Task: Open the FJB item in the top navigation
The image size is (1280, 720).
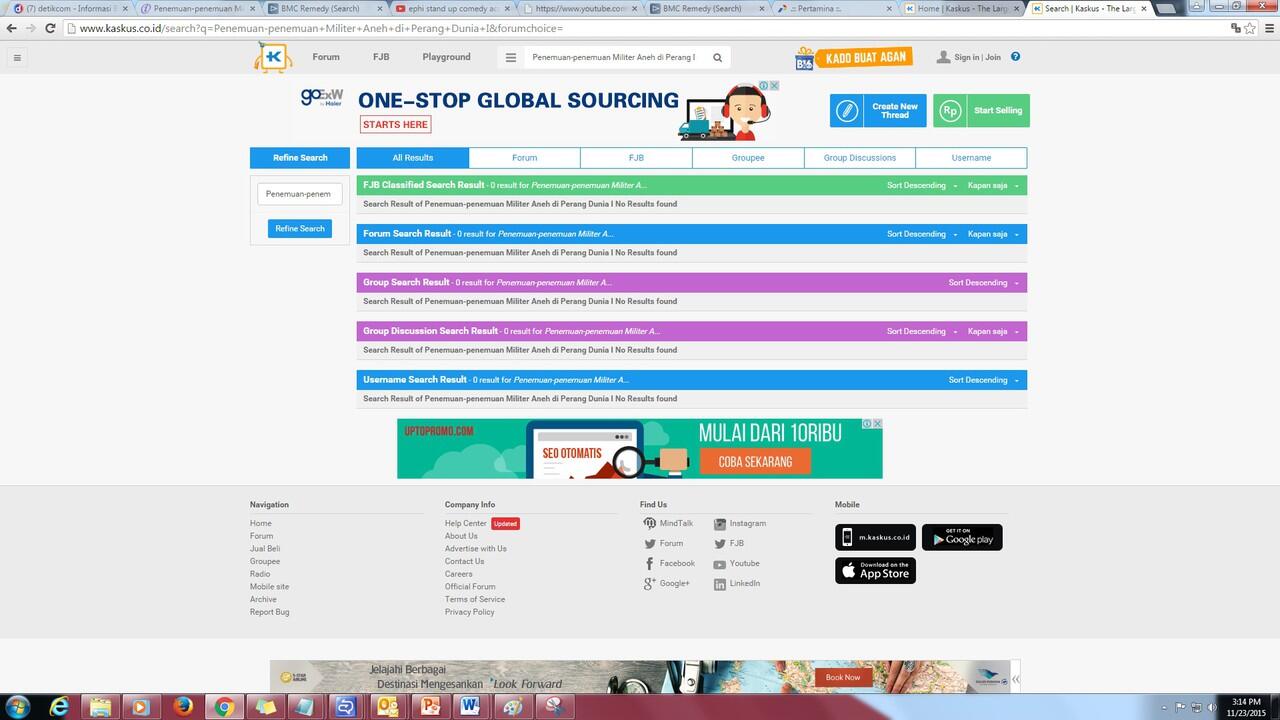Action: pos(381,57)
